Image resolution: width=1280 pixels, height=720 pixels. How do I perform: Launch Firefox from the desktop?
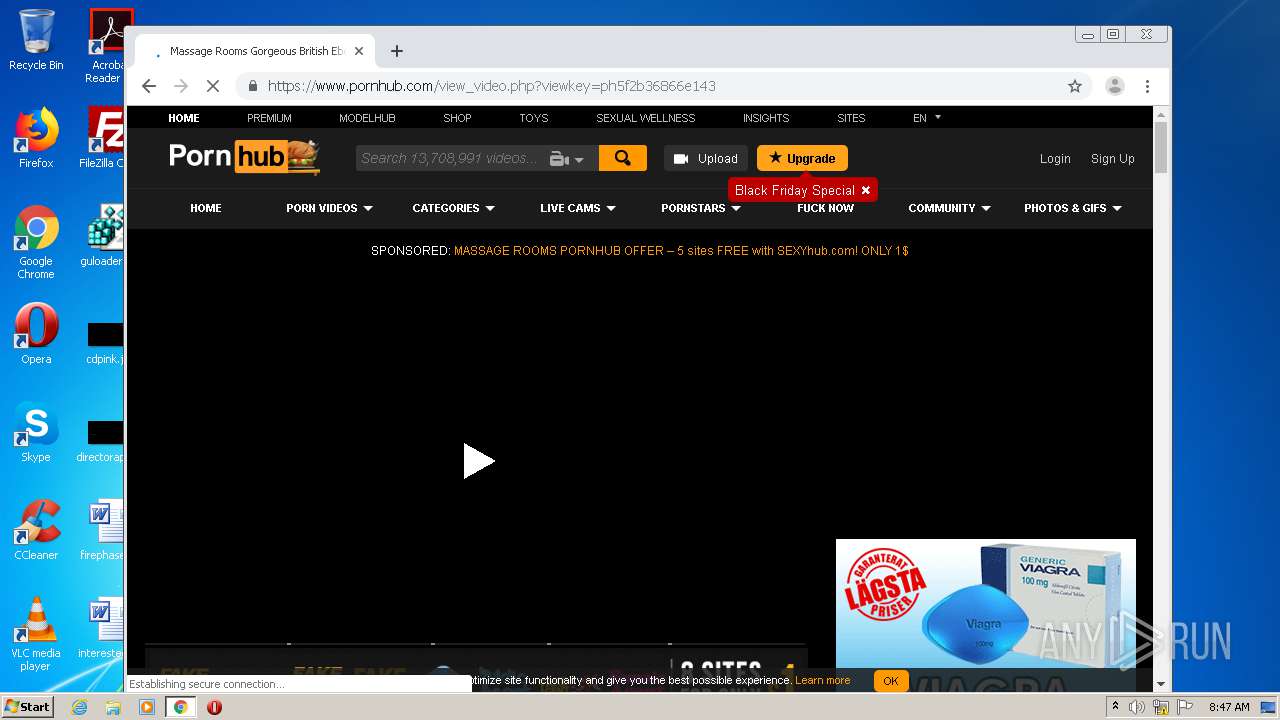pyautogui.click(x=36, y=138)
